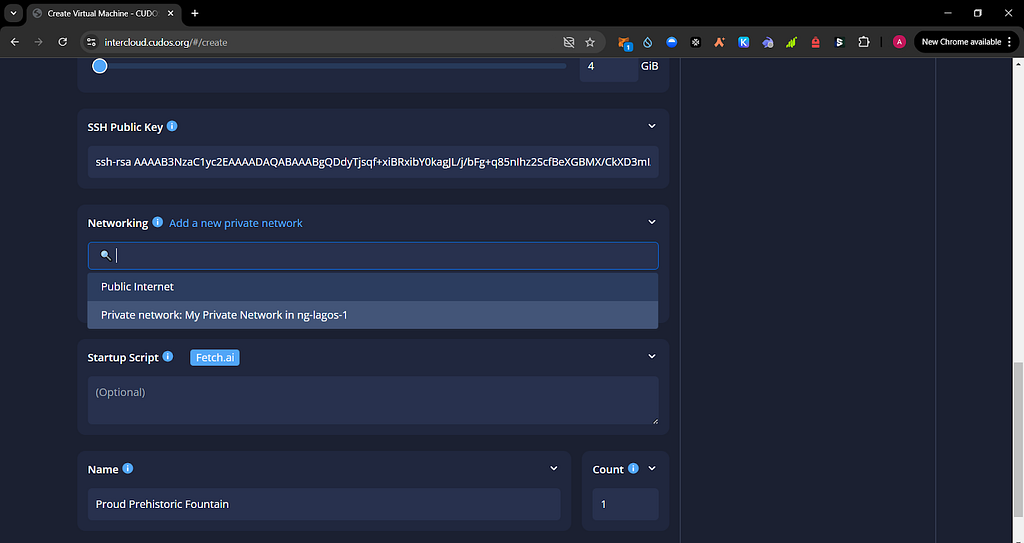Close the Create Virtual Machine tab
This screenshot has height=543, width=1024.
170,13
